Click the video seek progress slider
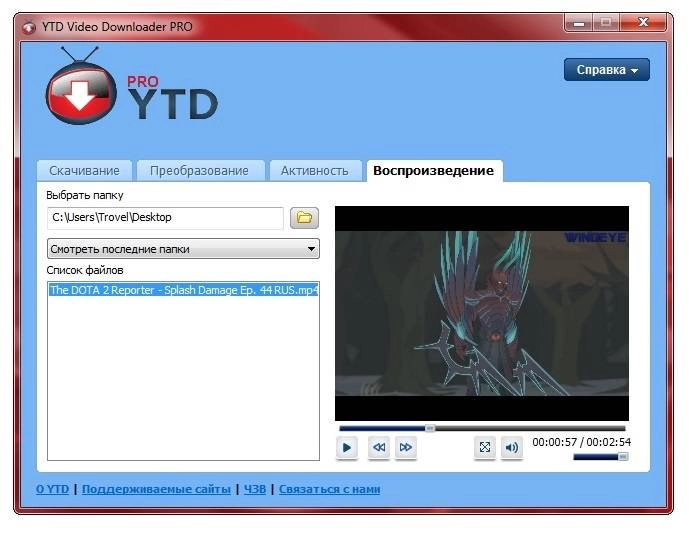Viewport: 691px width, 534px height. coord(482,428)
